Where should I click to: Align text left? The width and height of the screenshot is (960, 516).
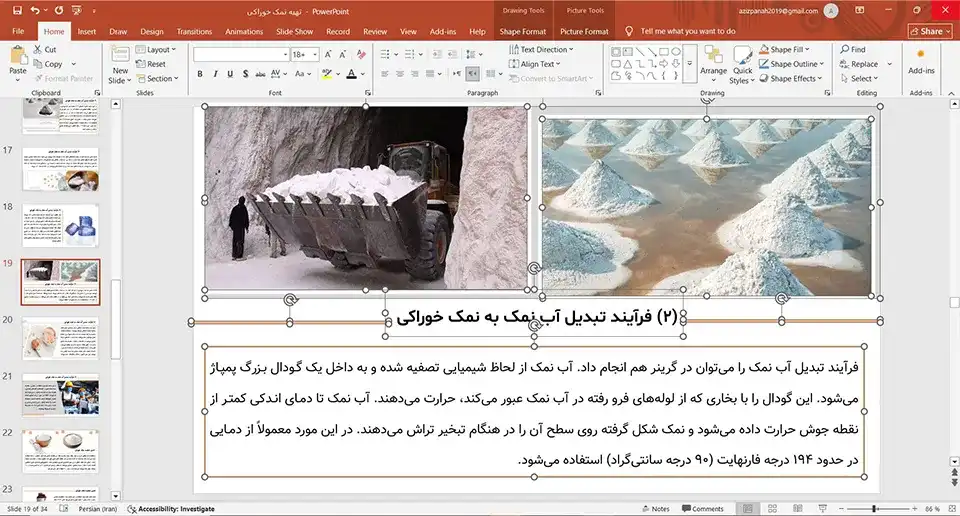click(x=384, y=74)
